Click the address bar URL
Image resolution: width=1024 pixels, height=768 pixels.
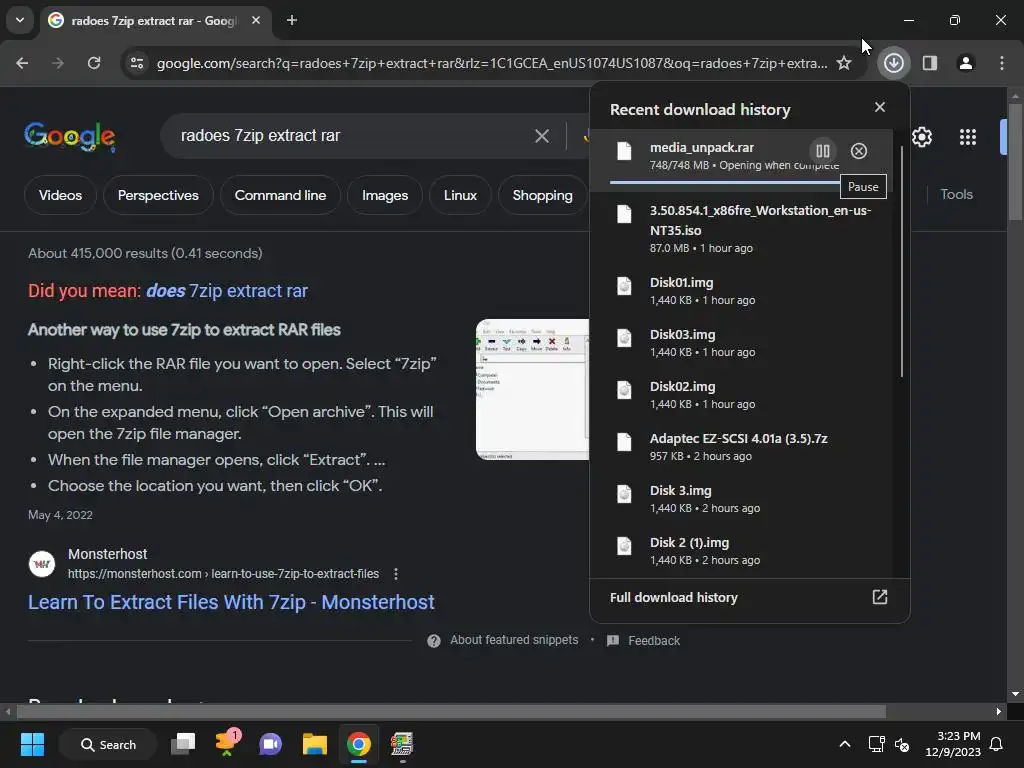click(491, 63)
